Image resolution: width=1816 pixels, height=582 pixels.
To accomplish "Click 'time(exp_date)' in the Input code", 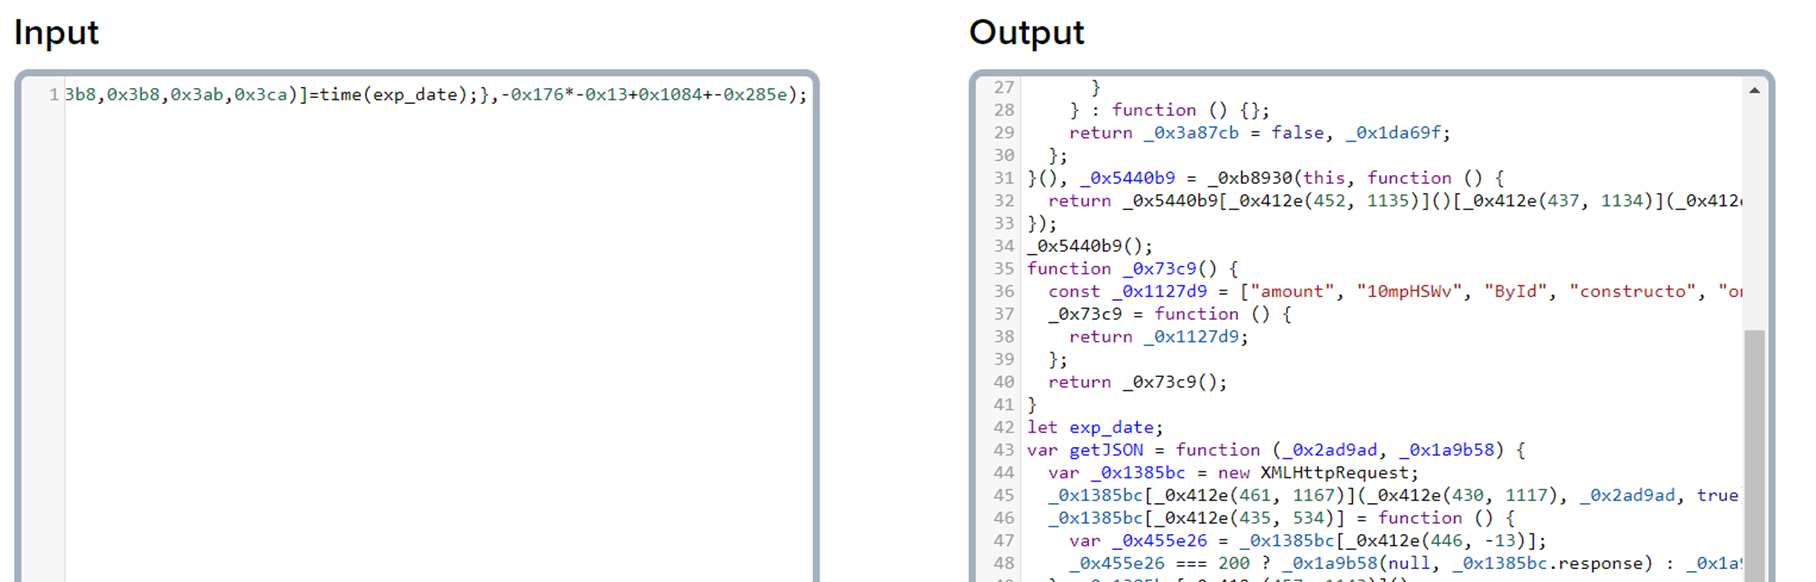I will pyautogui.click(x=394, y=95).
